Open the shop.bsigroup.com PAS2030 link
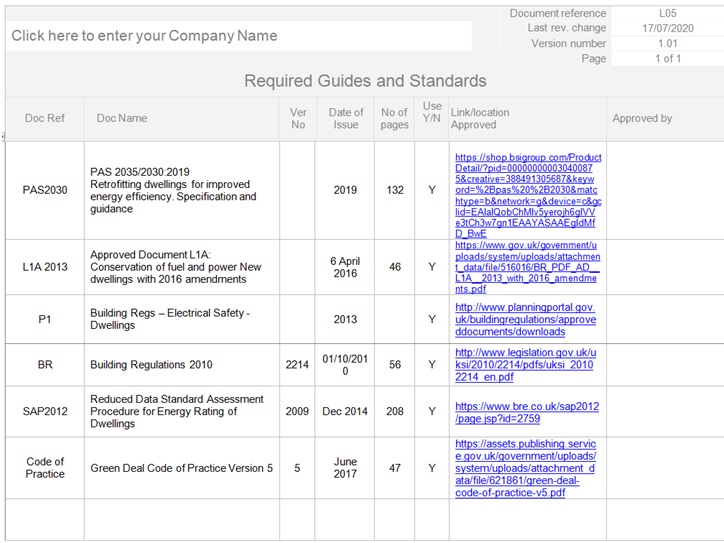The width and height of the screenshot is (724, 543). (x=527, y=195)
